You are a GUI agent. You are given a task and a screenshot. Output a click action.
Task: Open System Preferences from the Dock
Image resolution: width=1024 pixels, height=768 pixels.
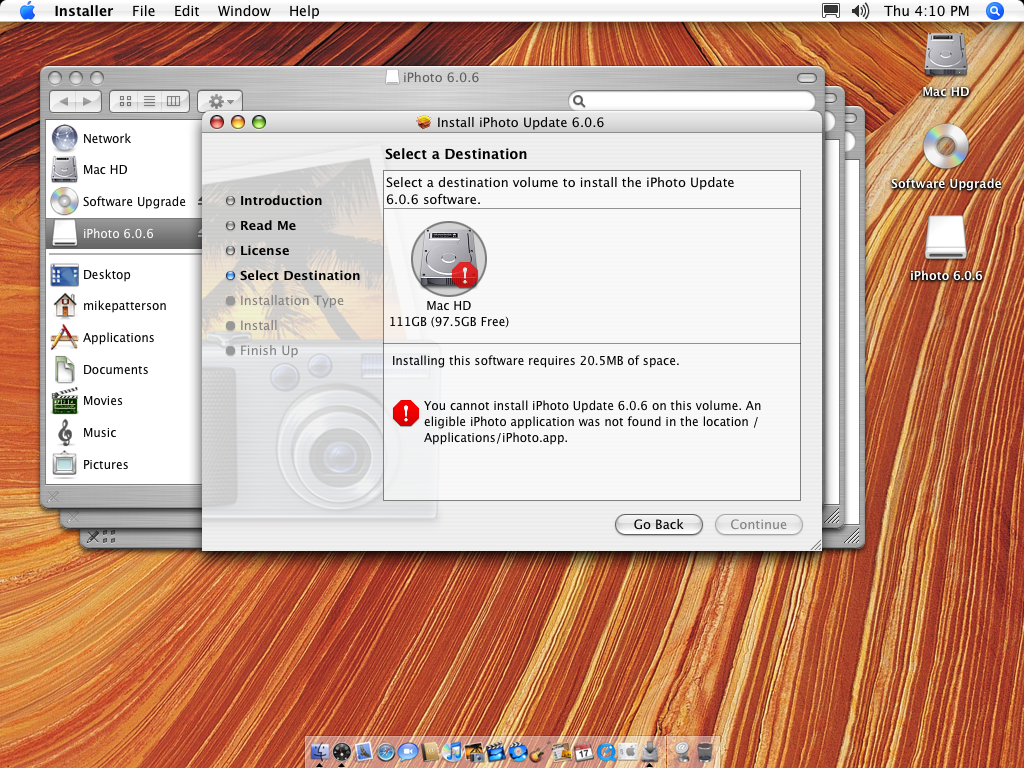click(x=628, y=752)
